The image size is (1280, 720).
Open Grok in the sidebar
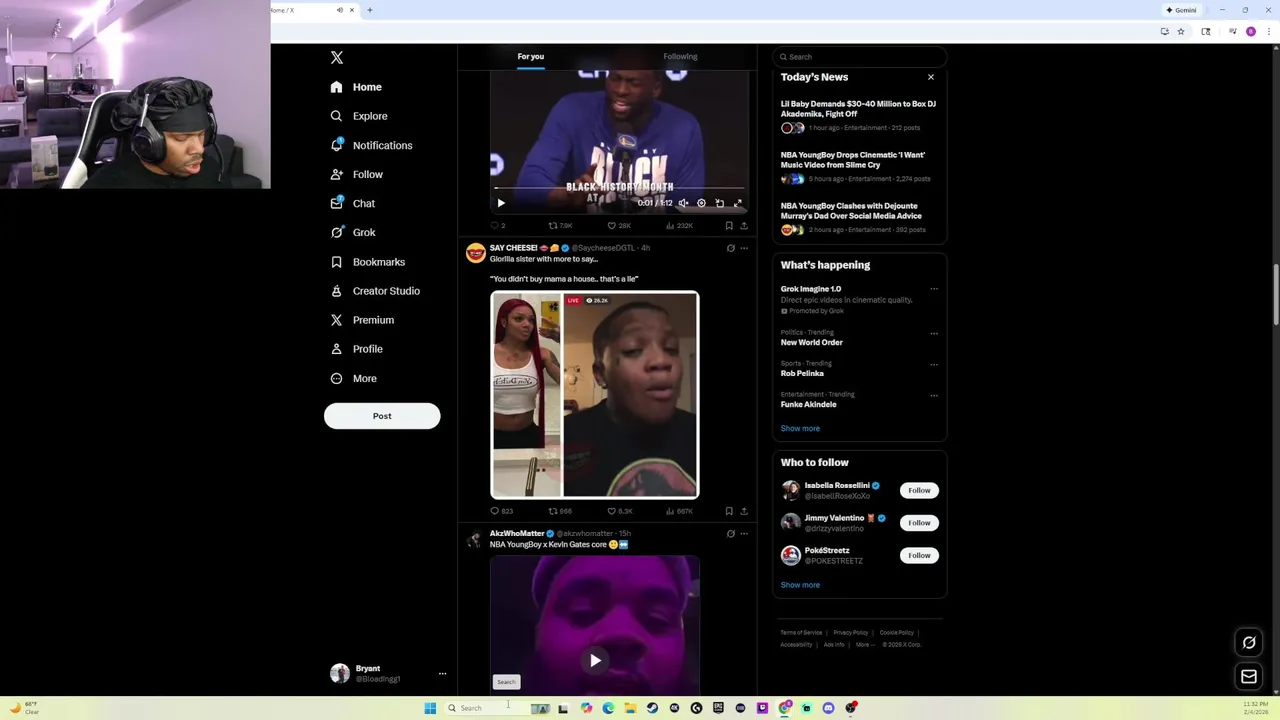point(352,232)
